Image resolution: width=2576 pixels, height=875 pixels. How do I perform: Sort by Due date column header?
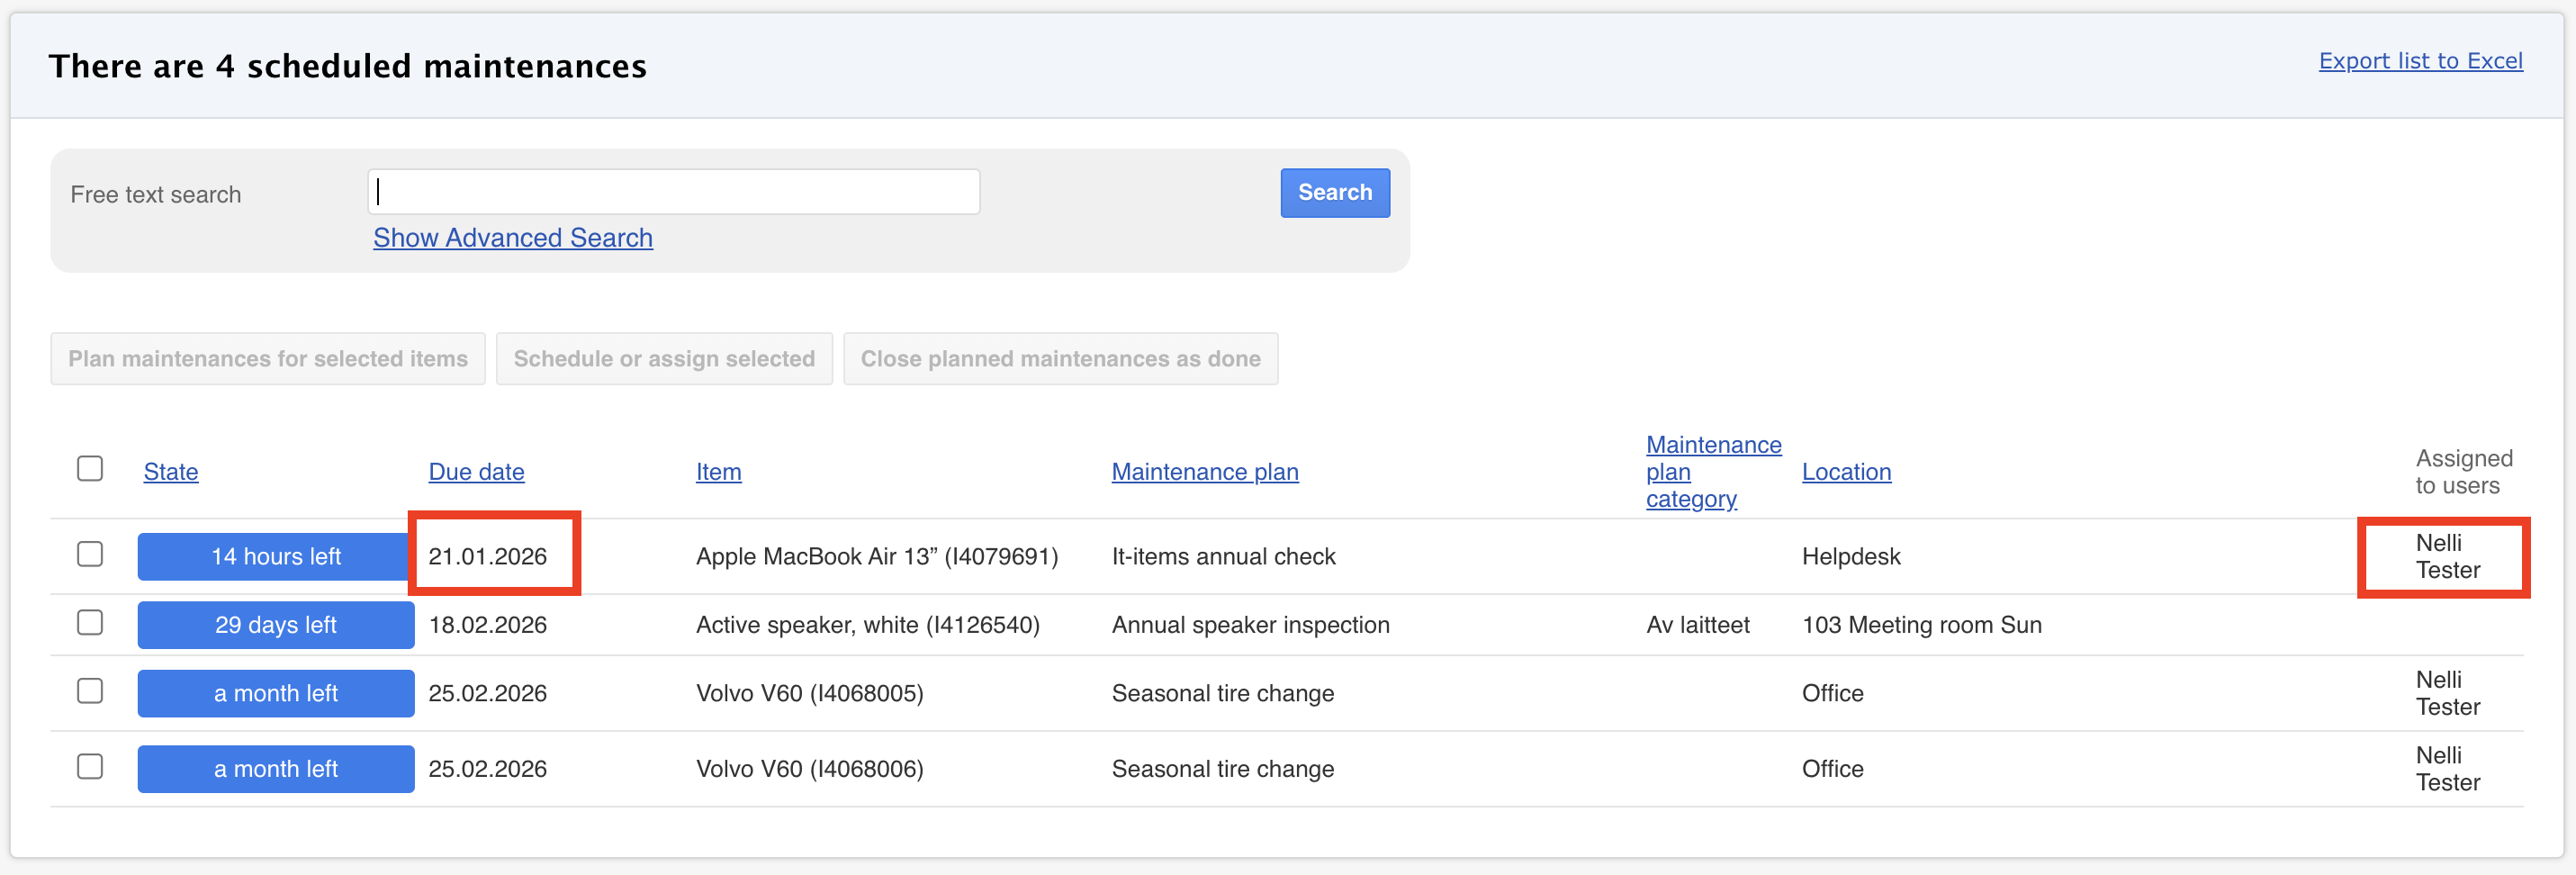pyautogui.click(x=476, y=472)
